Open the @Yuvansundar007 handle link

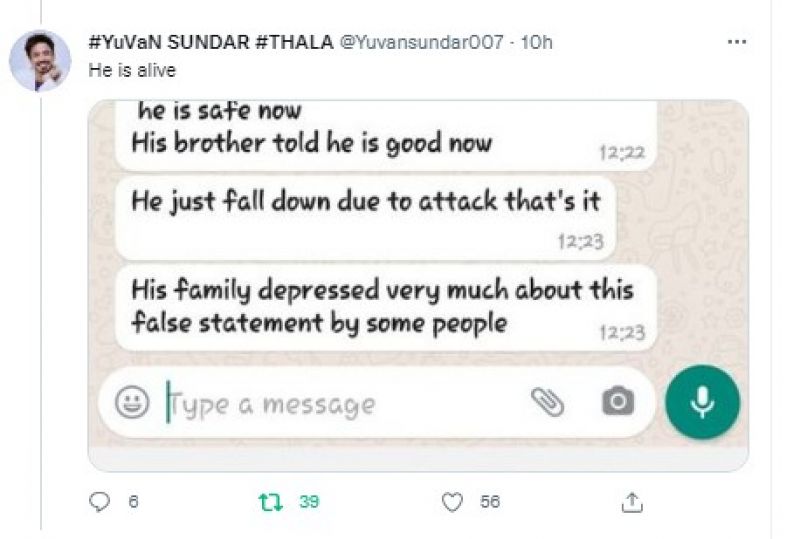pos(421,42)
